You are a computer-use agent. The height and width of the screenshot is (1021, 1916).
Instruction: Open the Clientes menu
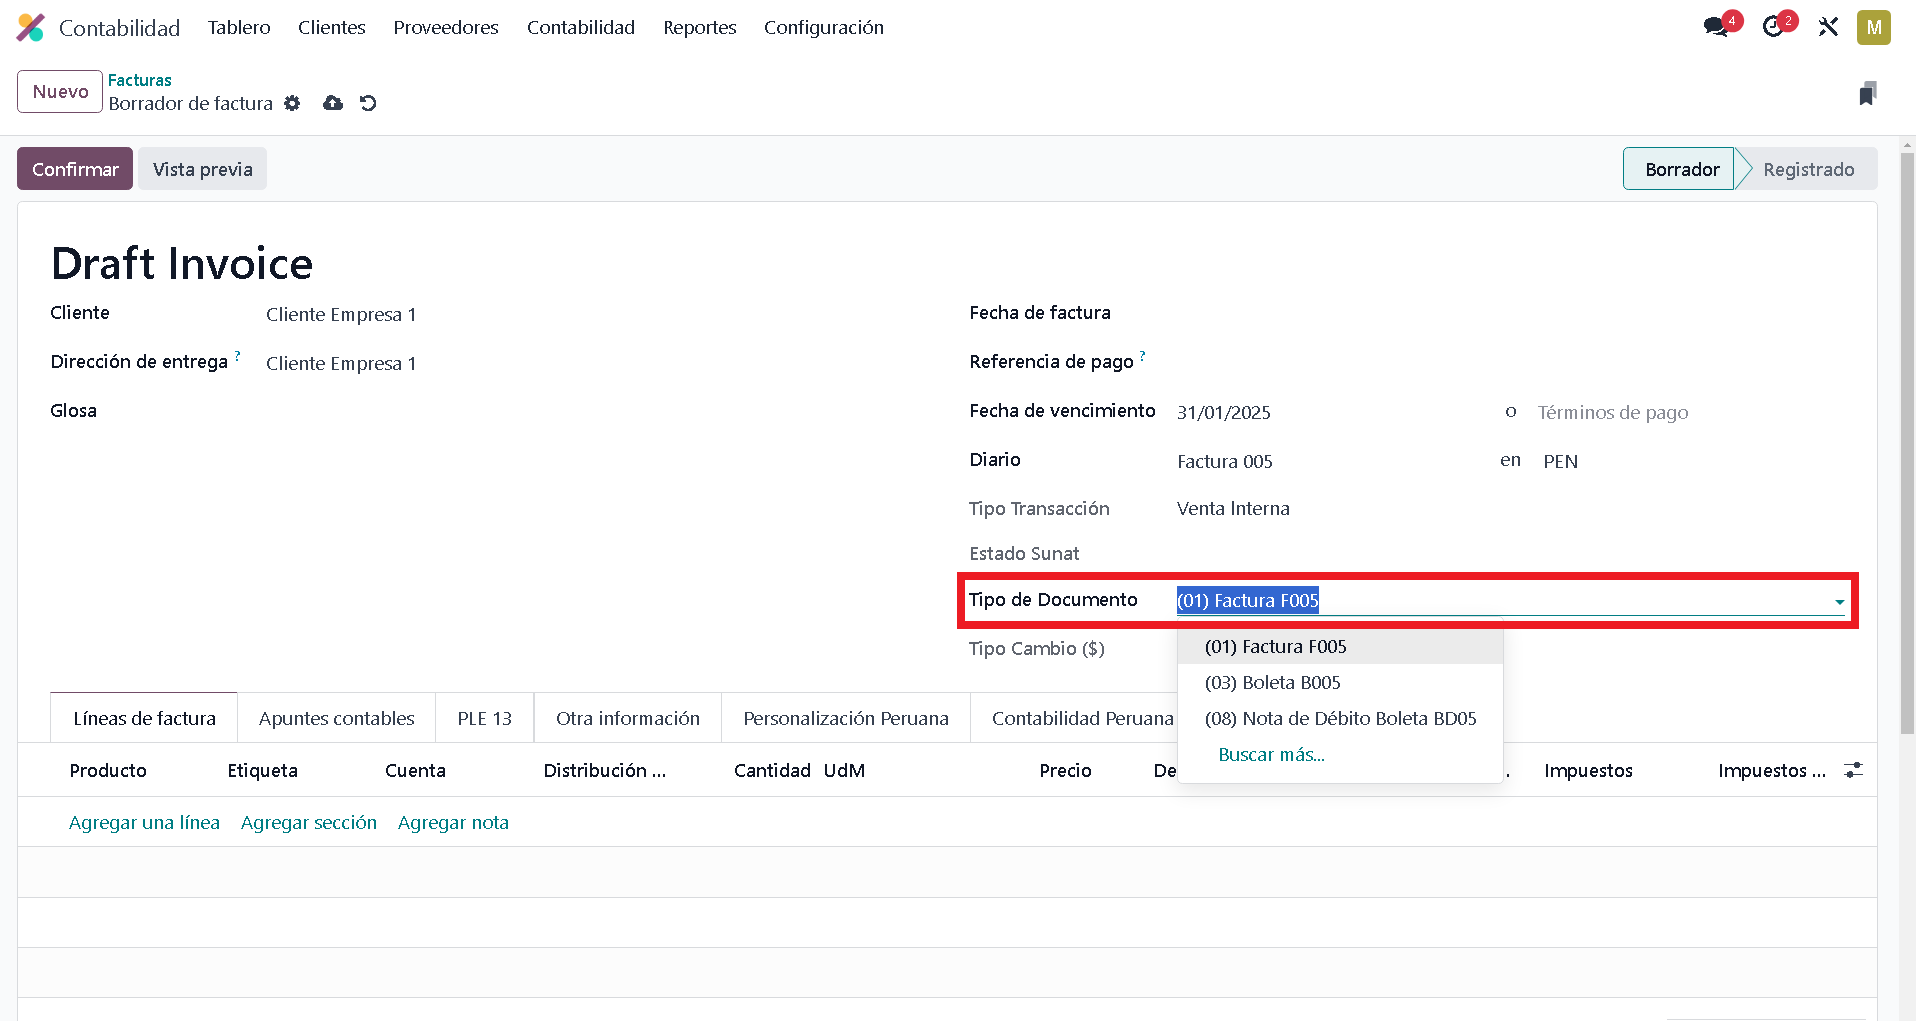click(332, 27)
